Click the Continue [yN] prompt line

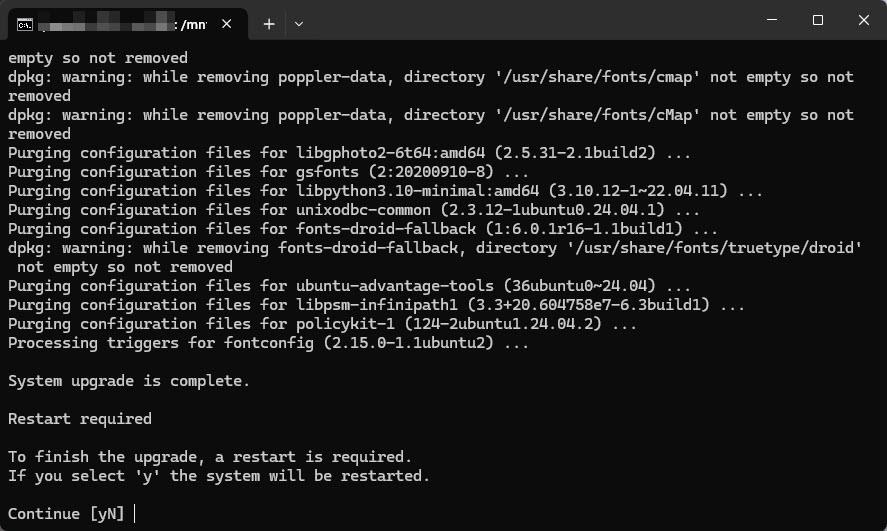(x=66, y=514)
